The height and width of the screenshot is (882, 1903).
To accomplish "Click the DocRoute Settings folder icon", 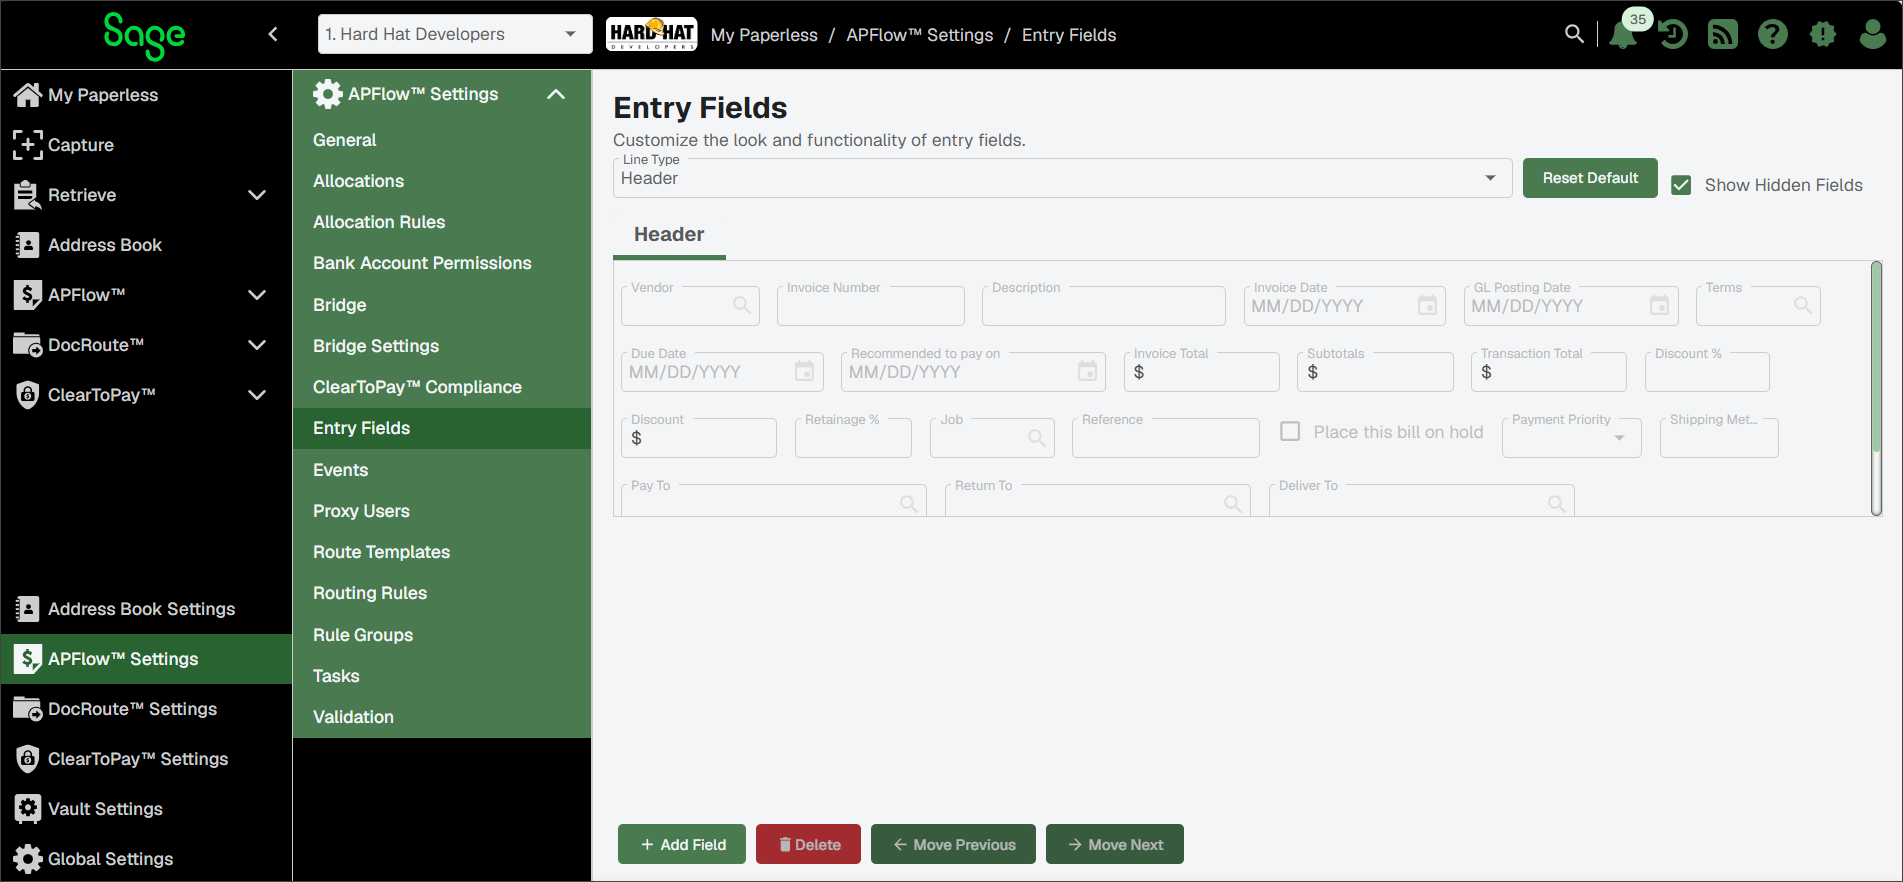I will tap(27, 709).
